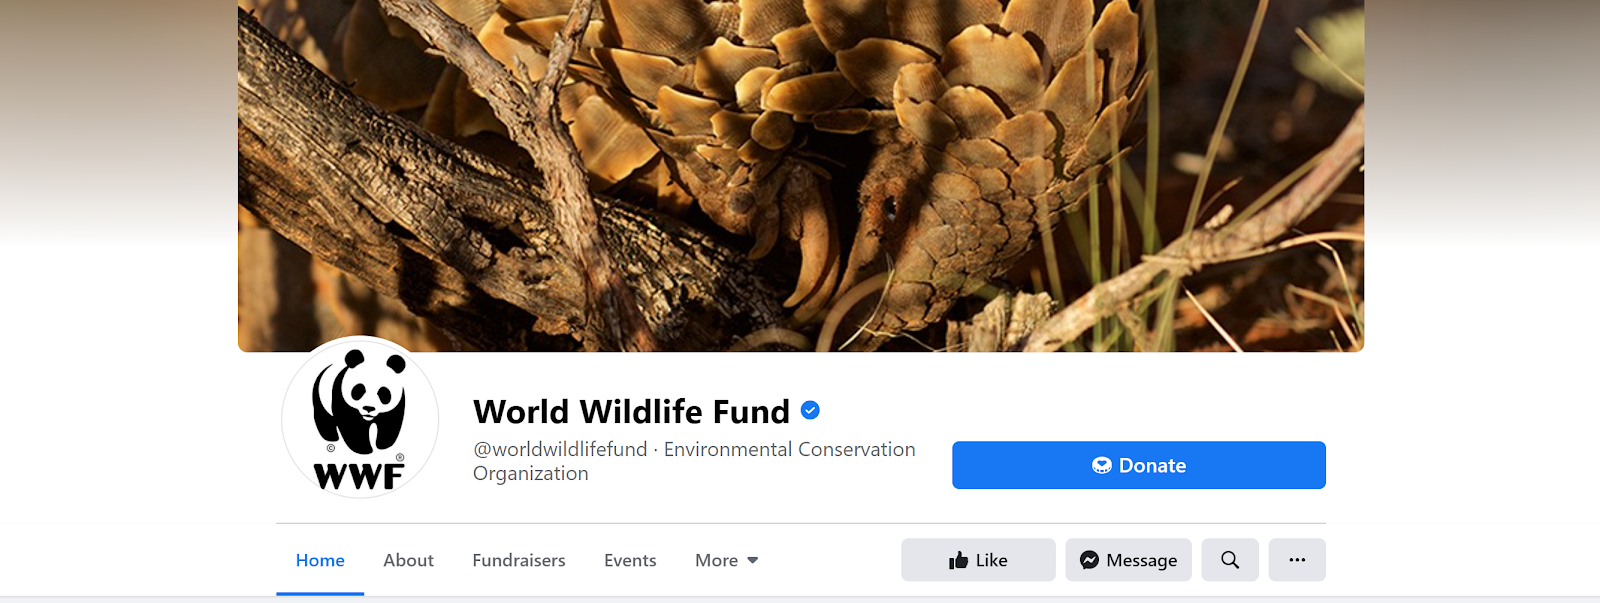Click the icon inside the Donate button
The image size is (1600, 603).
1102,465
